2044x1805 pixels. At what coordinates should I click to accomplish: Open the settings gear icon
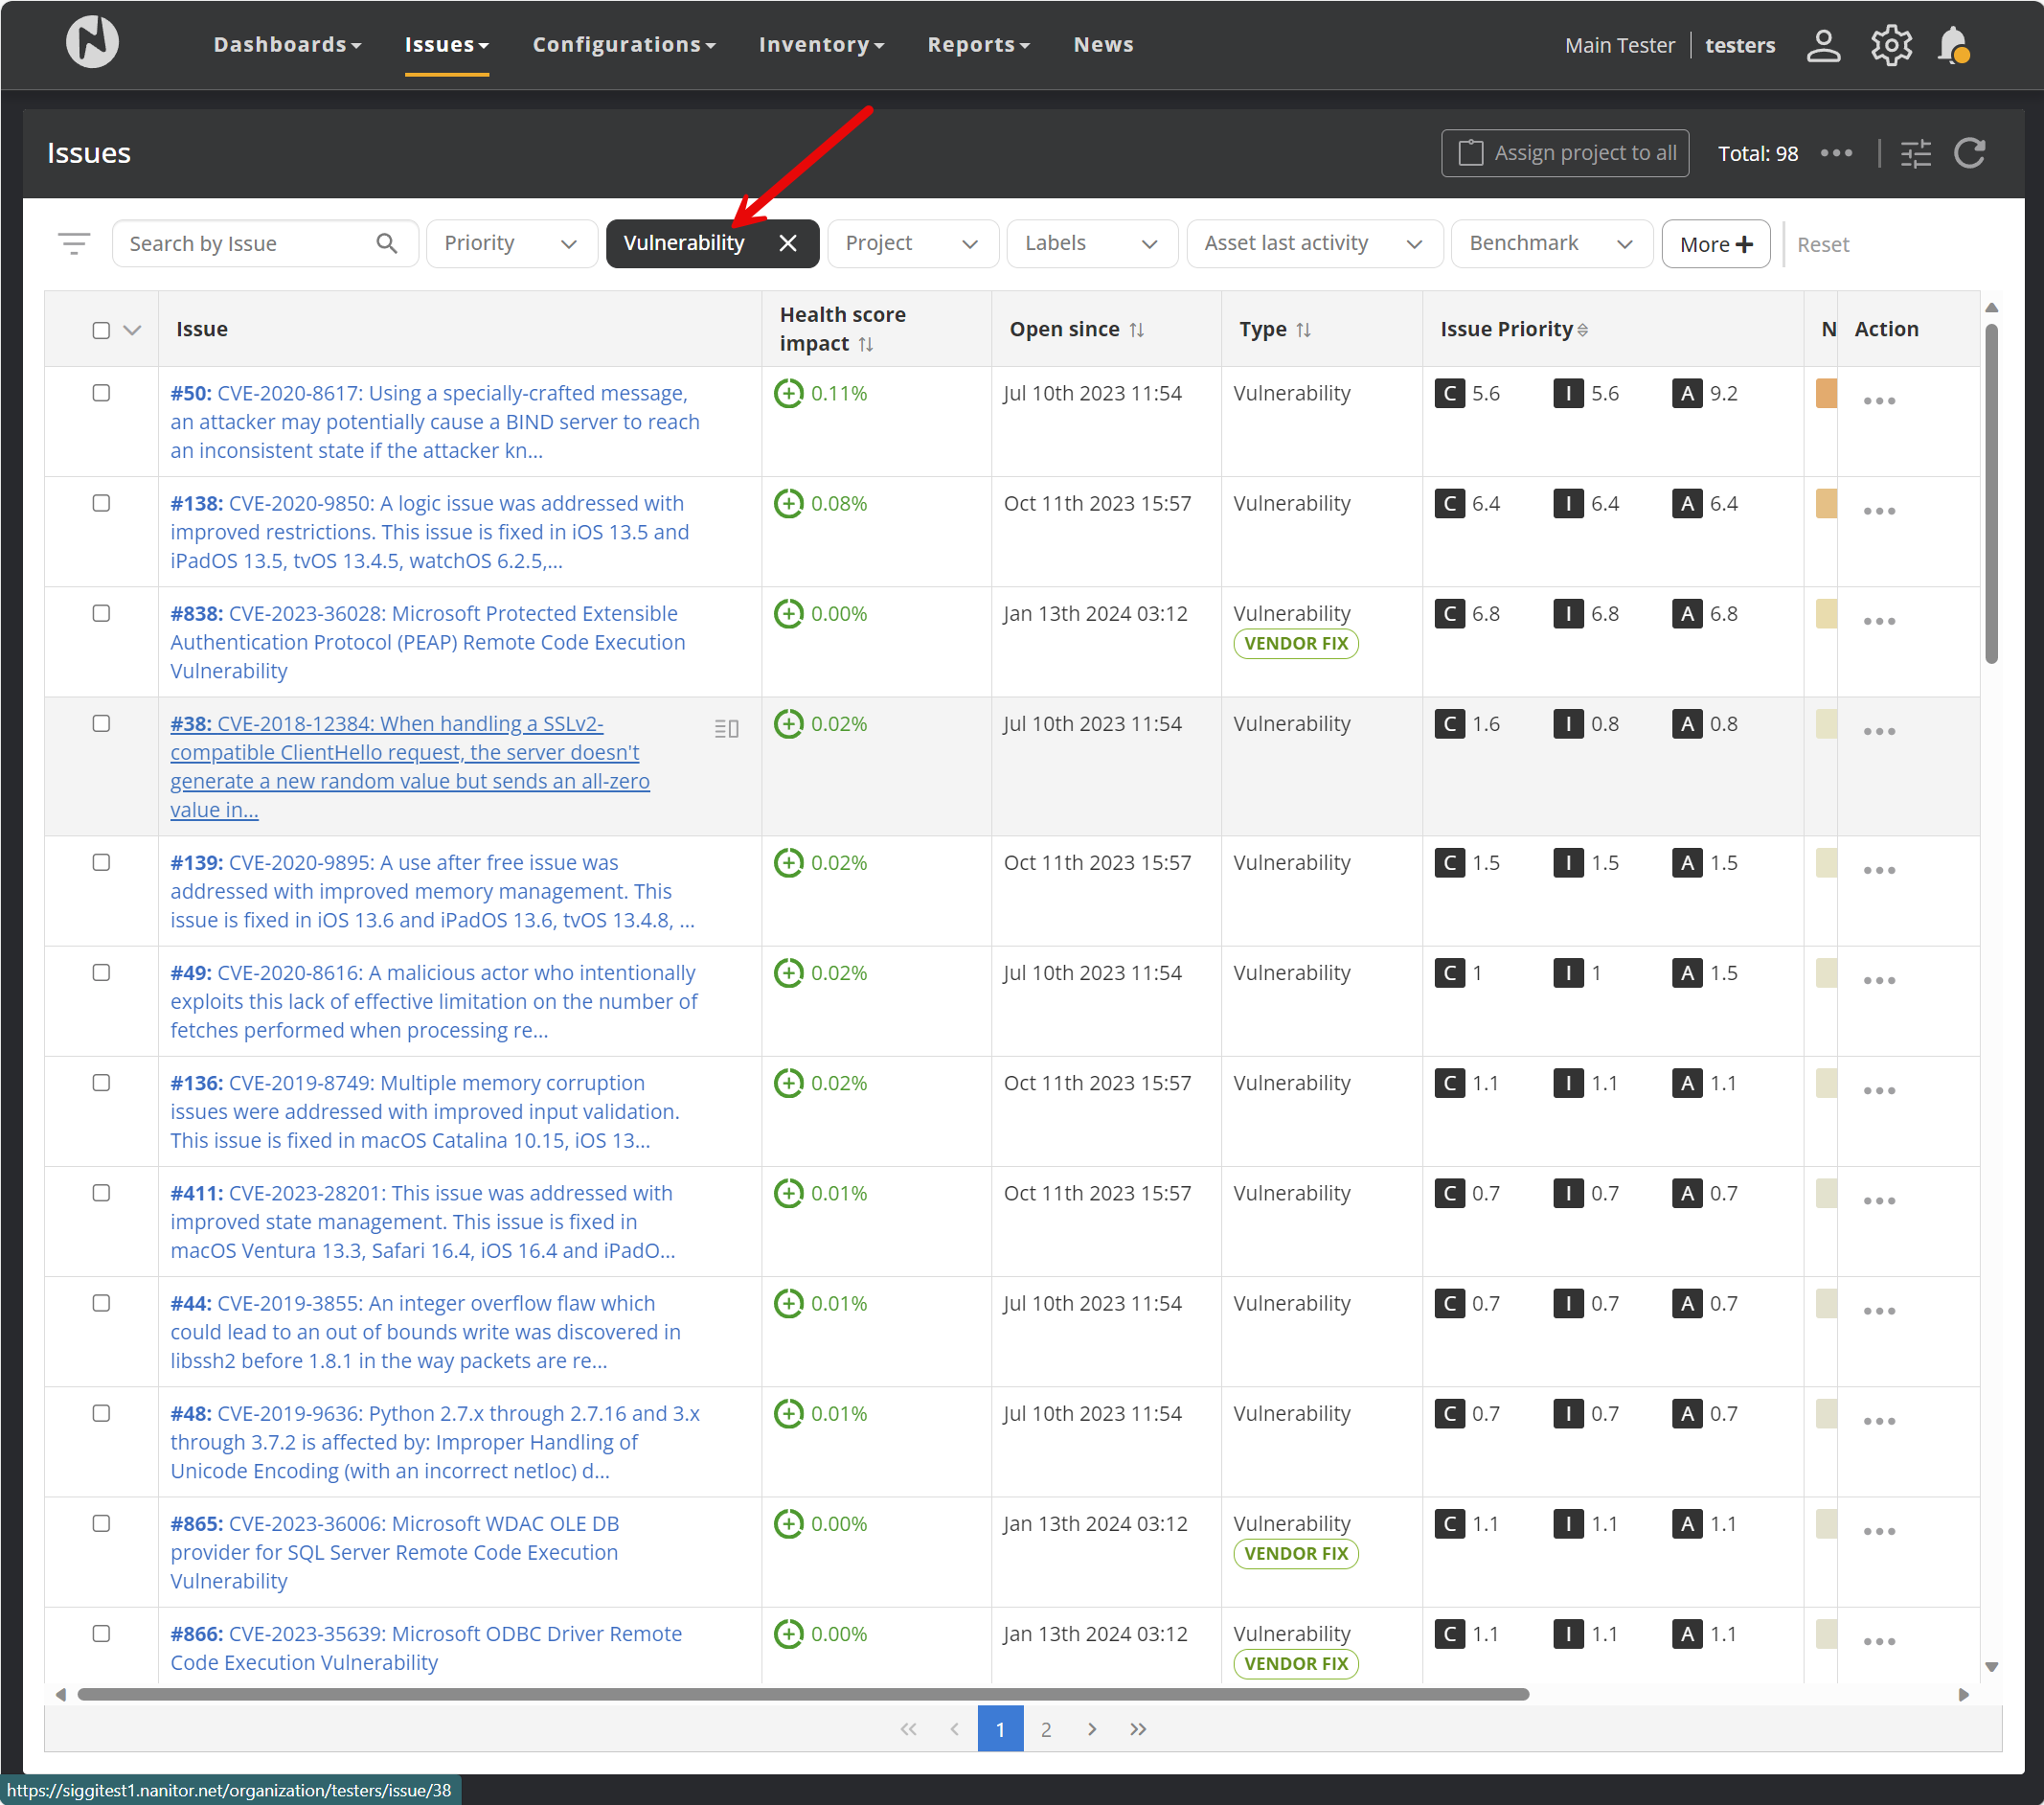click(x=1890, y=45)
